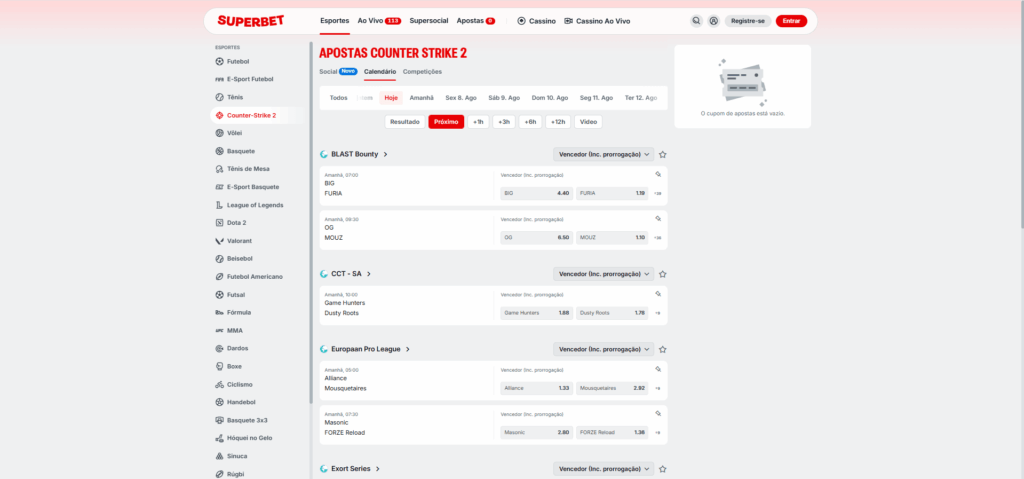This screenshot has width=1024, height=479.
Task: Click the Futebol soccer ball icon
Action: coord(219,61)
